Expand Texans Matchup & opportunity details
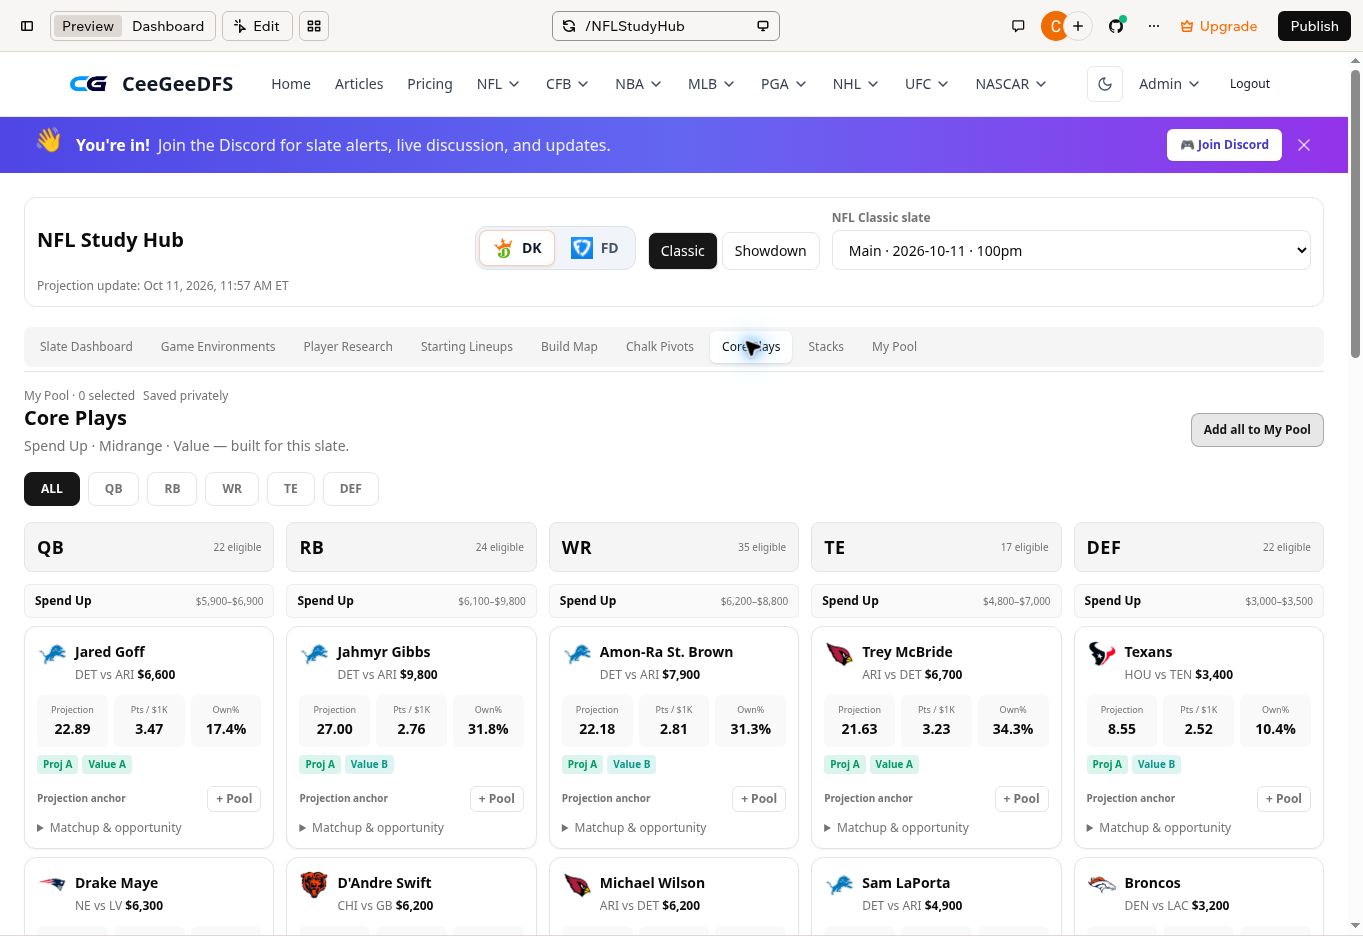The width and height of the screenshot is (1363, 936). pyautogui.click(x=1159, y=828)
